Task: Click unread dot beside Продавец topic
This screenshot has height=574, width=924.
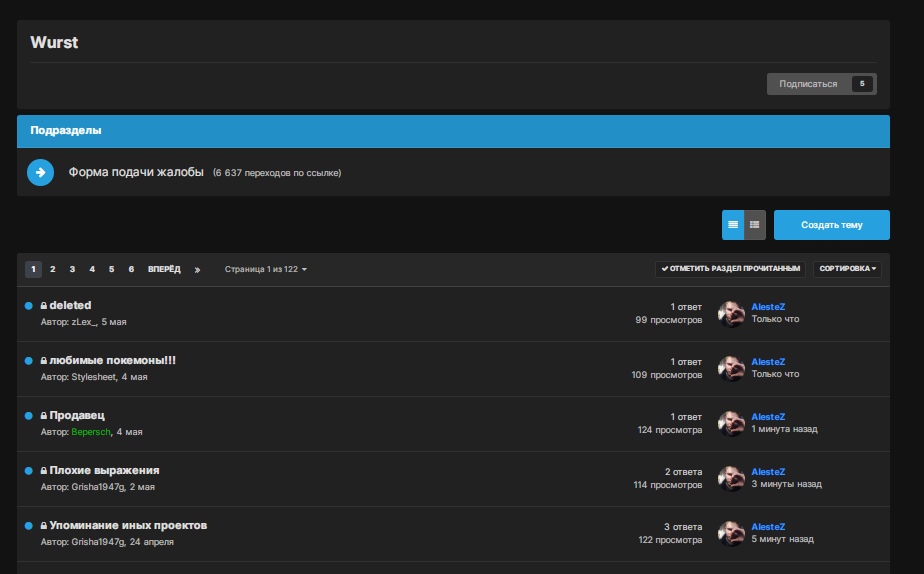Action: click(29, 415)
